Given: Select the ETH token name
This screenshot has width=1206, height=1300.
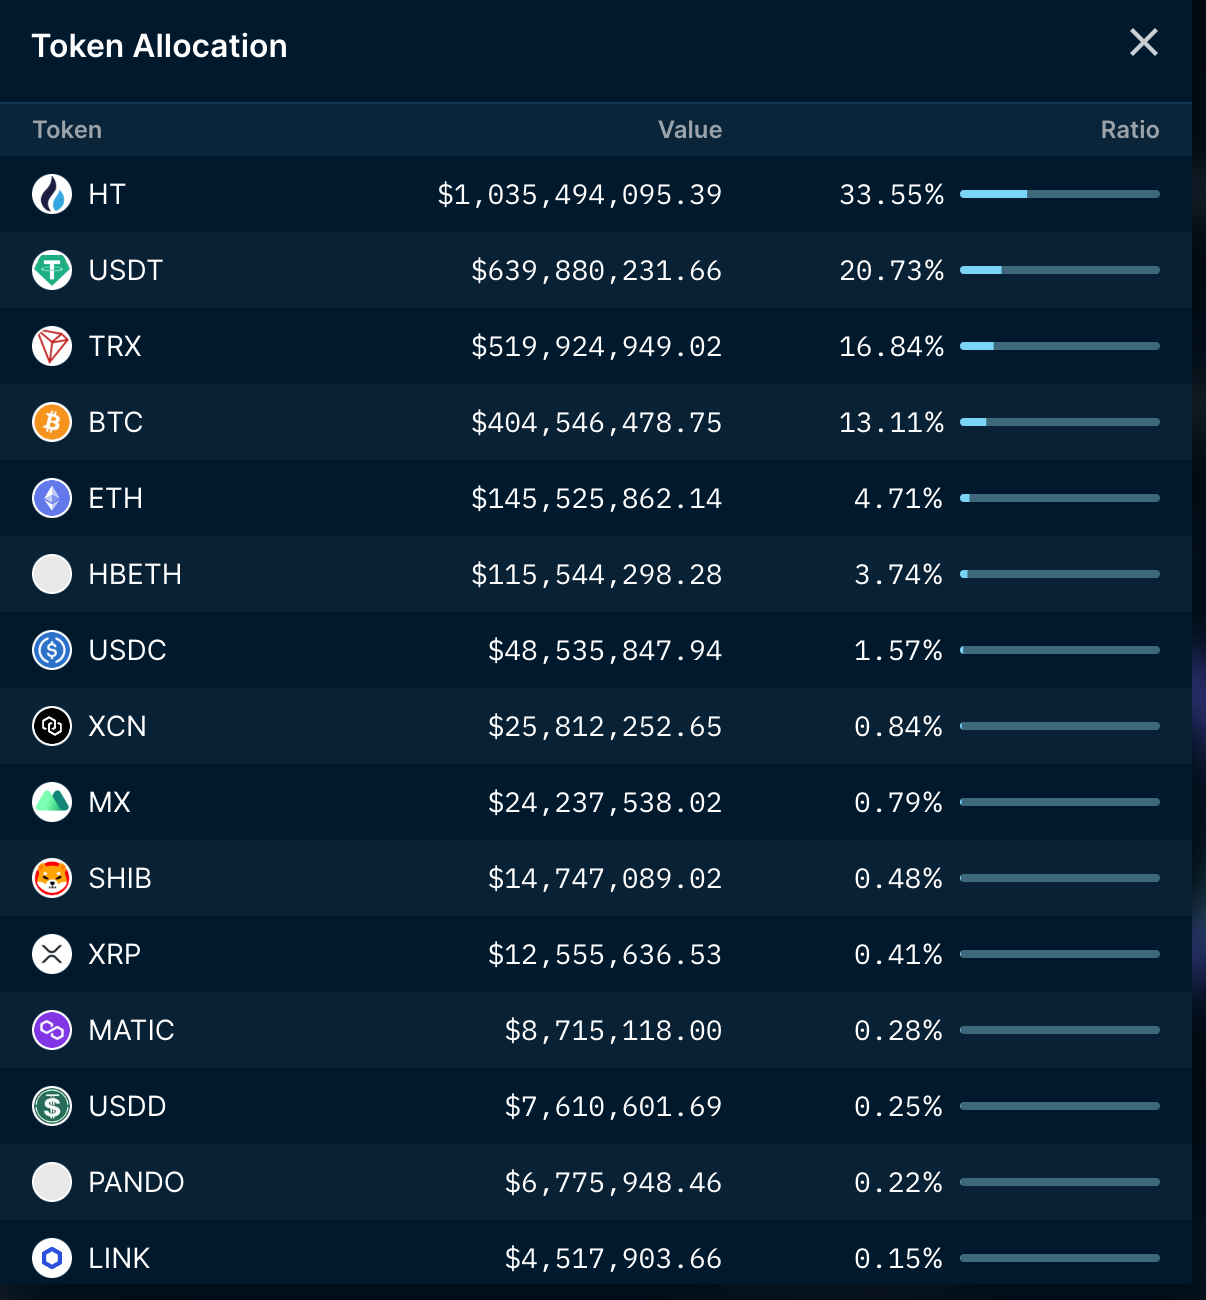Looking at the screenshot, I should (116, 498).
